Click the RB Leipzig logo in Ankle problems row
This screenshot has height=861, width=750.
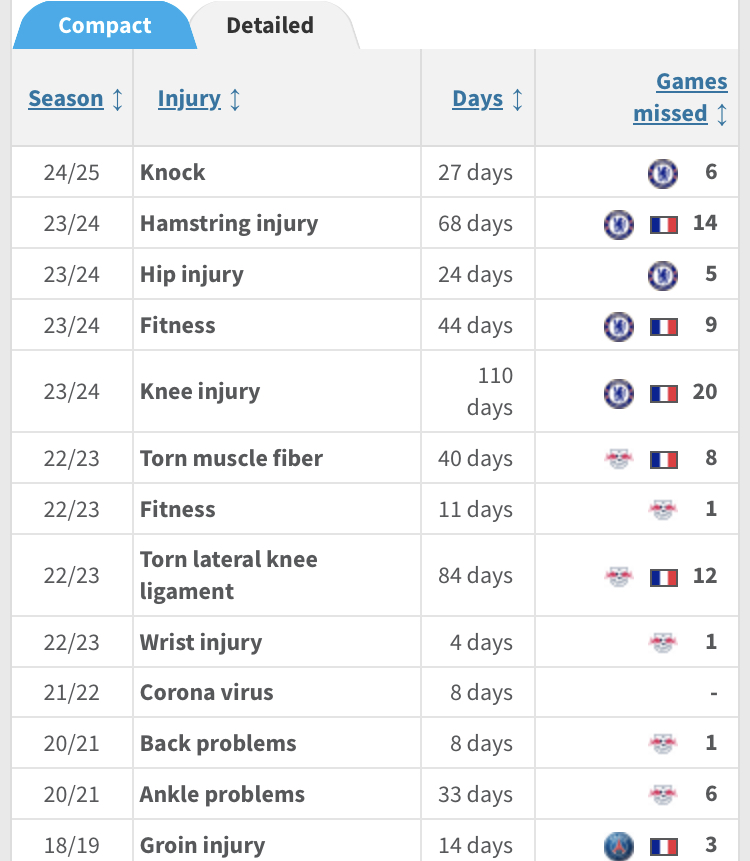pos(662,795)
